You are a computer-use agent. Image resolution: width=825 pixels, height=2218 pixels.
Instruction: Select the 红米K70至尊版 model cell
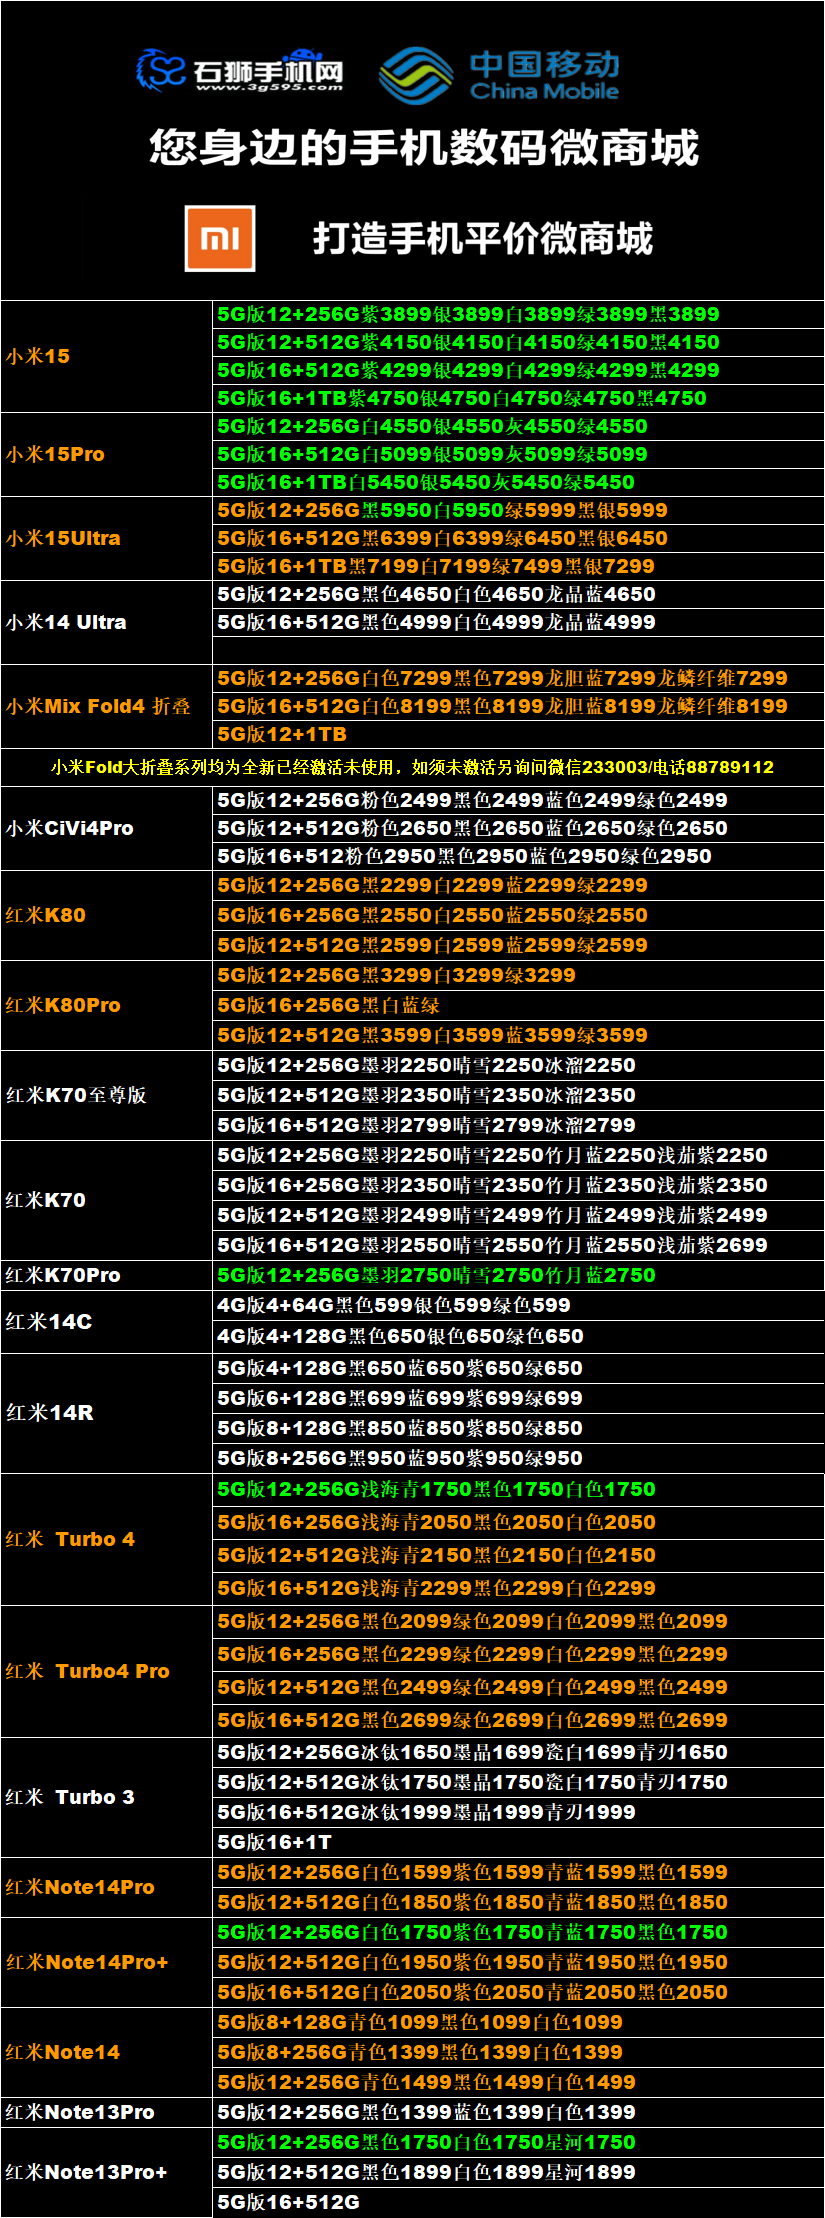tap(106, 1095)
